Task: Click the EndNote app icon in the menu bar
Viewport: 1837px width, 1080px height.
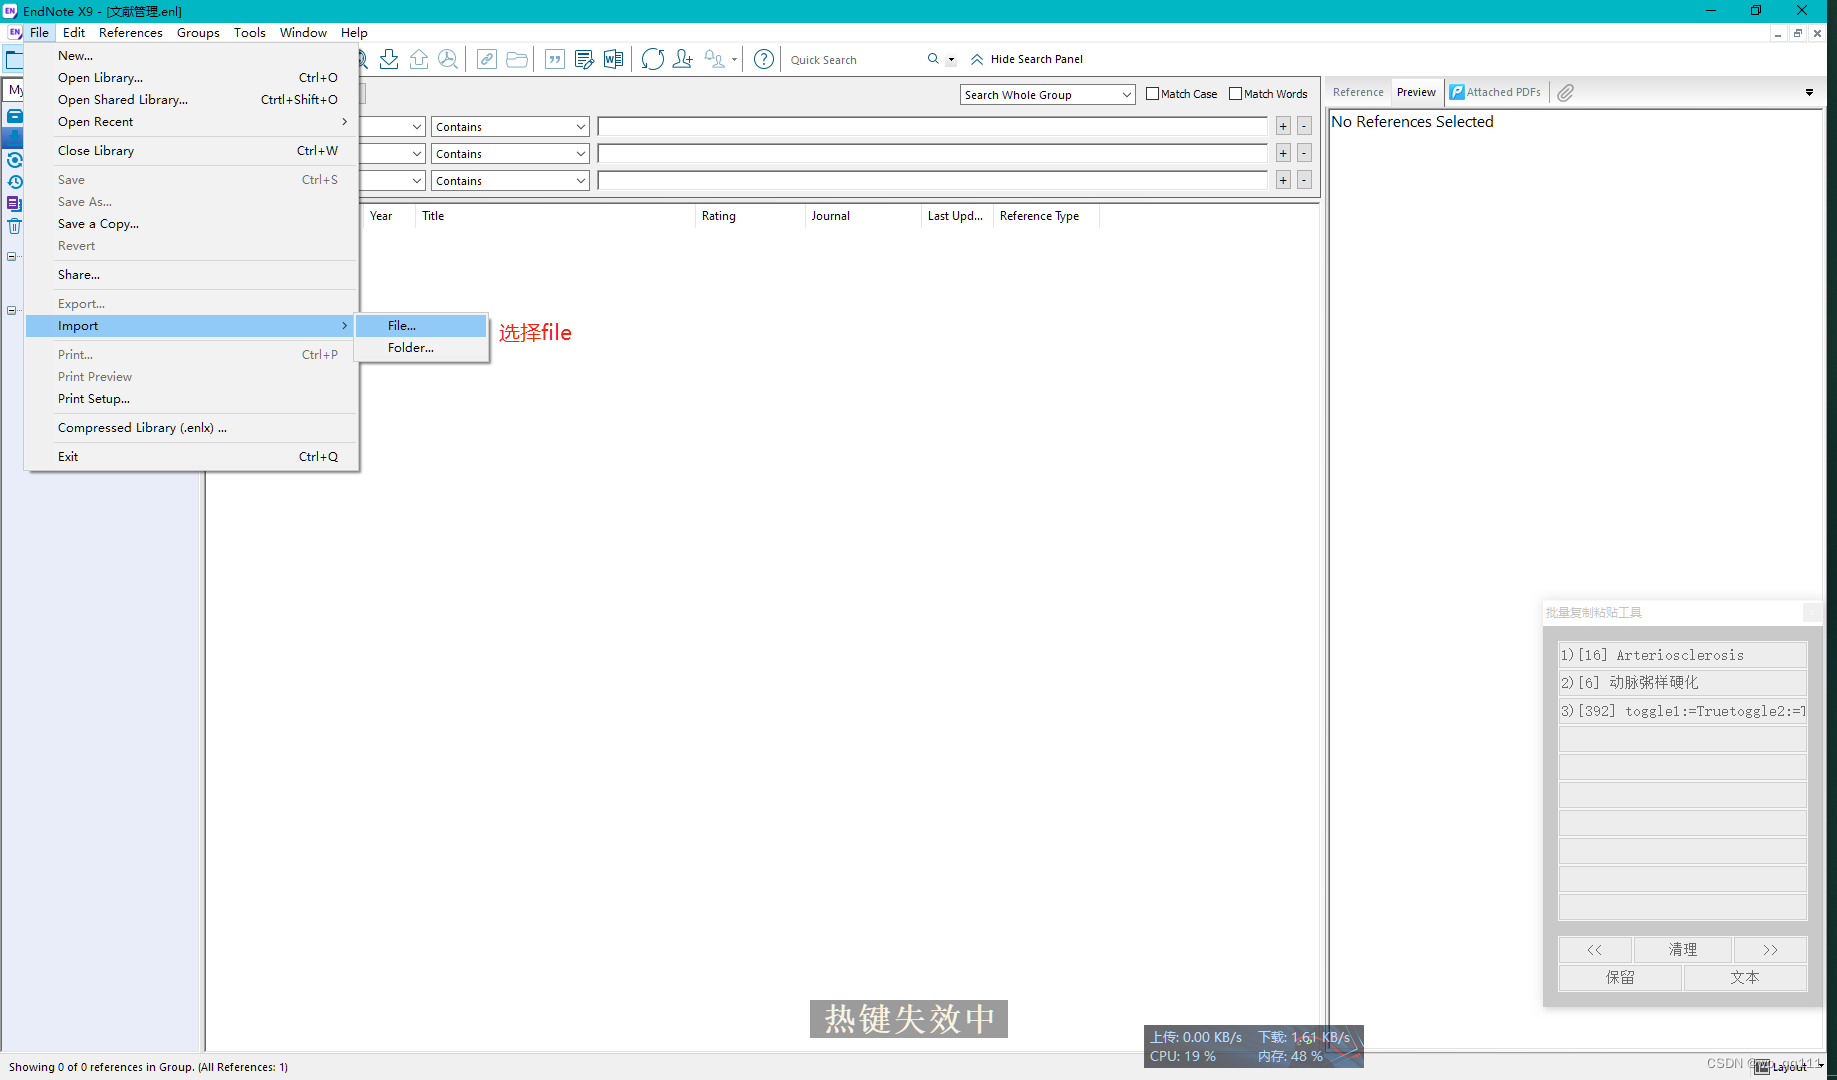Action: pos(15,32)
